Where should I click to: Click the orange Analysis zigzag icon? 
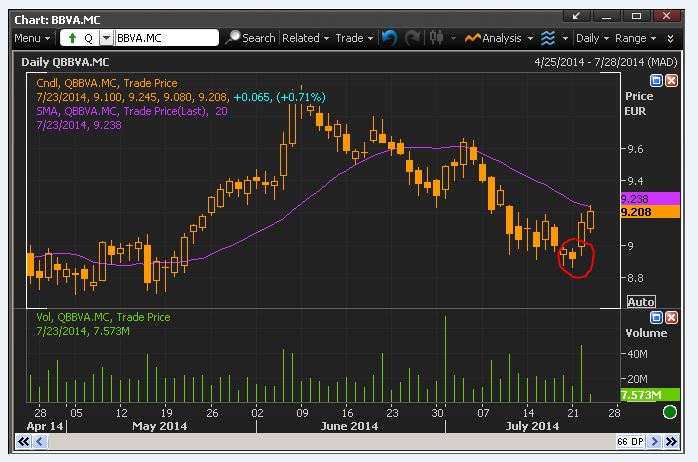pyautogui.click(x=473, y=38)
